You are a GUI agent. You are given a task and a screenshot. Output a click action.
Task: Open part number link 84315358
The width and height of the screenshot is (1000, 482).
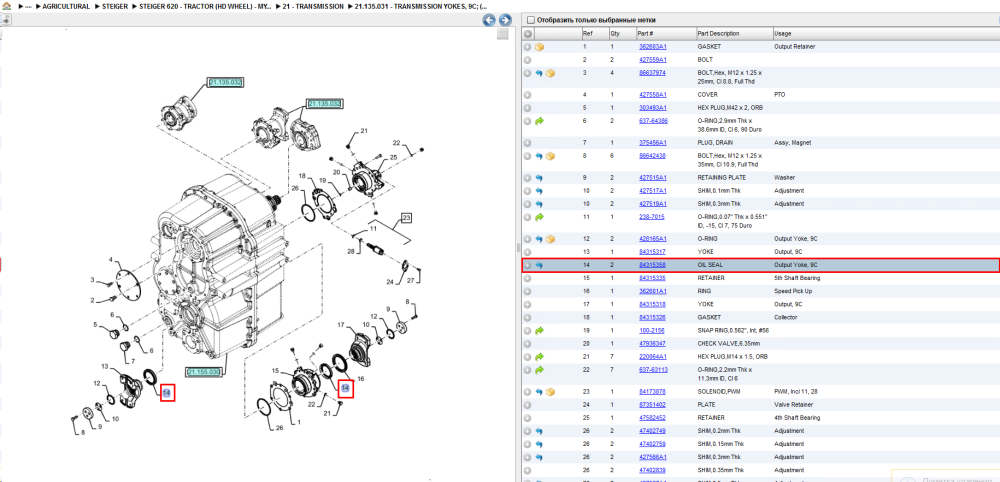pos(652,265)
